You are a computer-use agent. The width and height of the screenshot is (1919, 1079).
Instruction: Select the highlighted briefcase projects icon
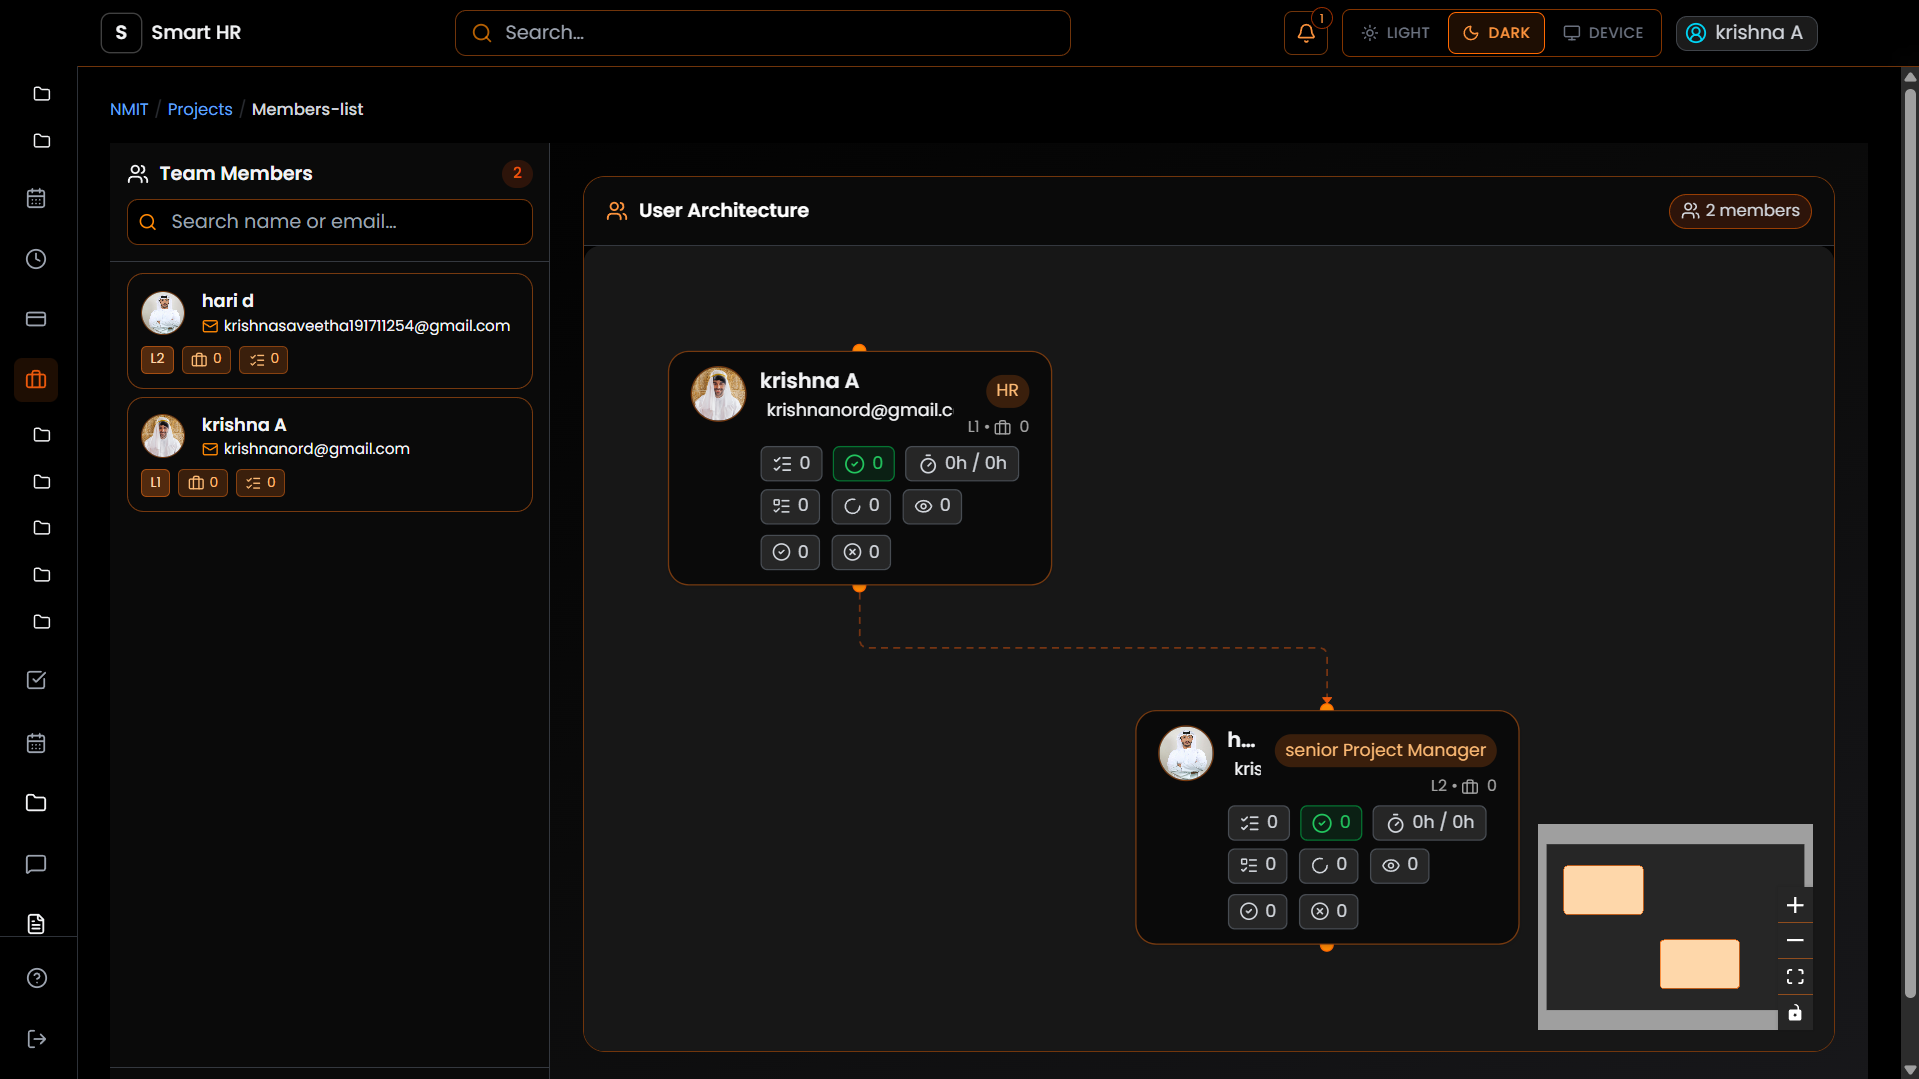coord(36,380)
